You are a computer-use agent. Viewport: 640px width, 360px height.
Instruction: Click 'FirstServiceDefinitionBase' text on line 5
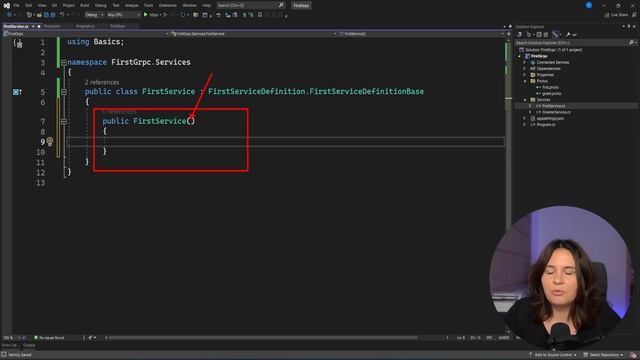(367, 92)
